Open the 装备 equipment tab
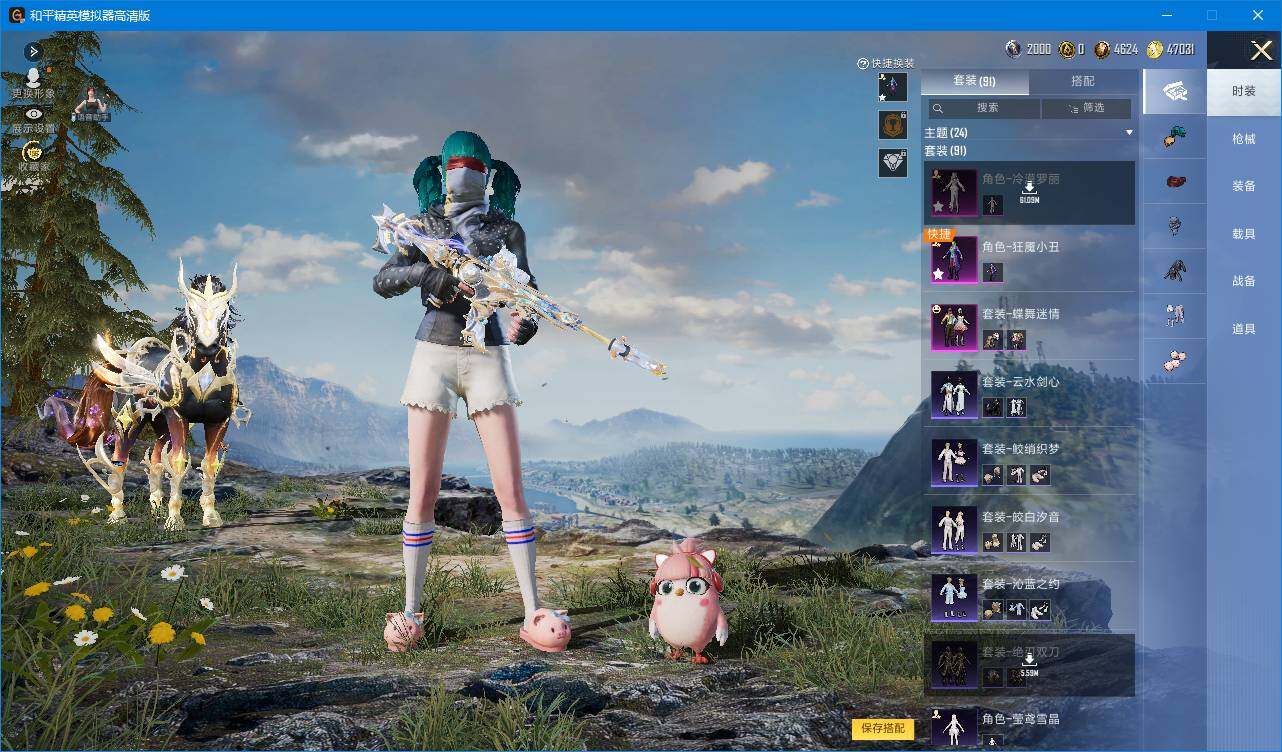1282x752 pixels. 1244,186
